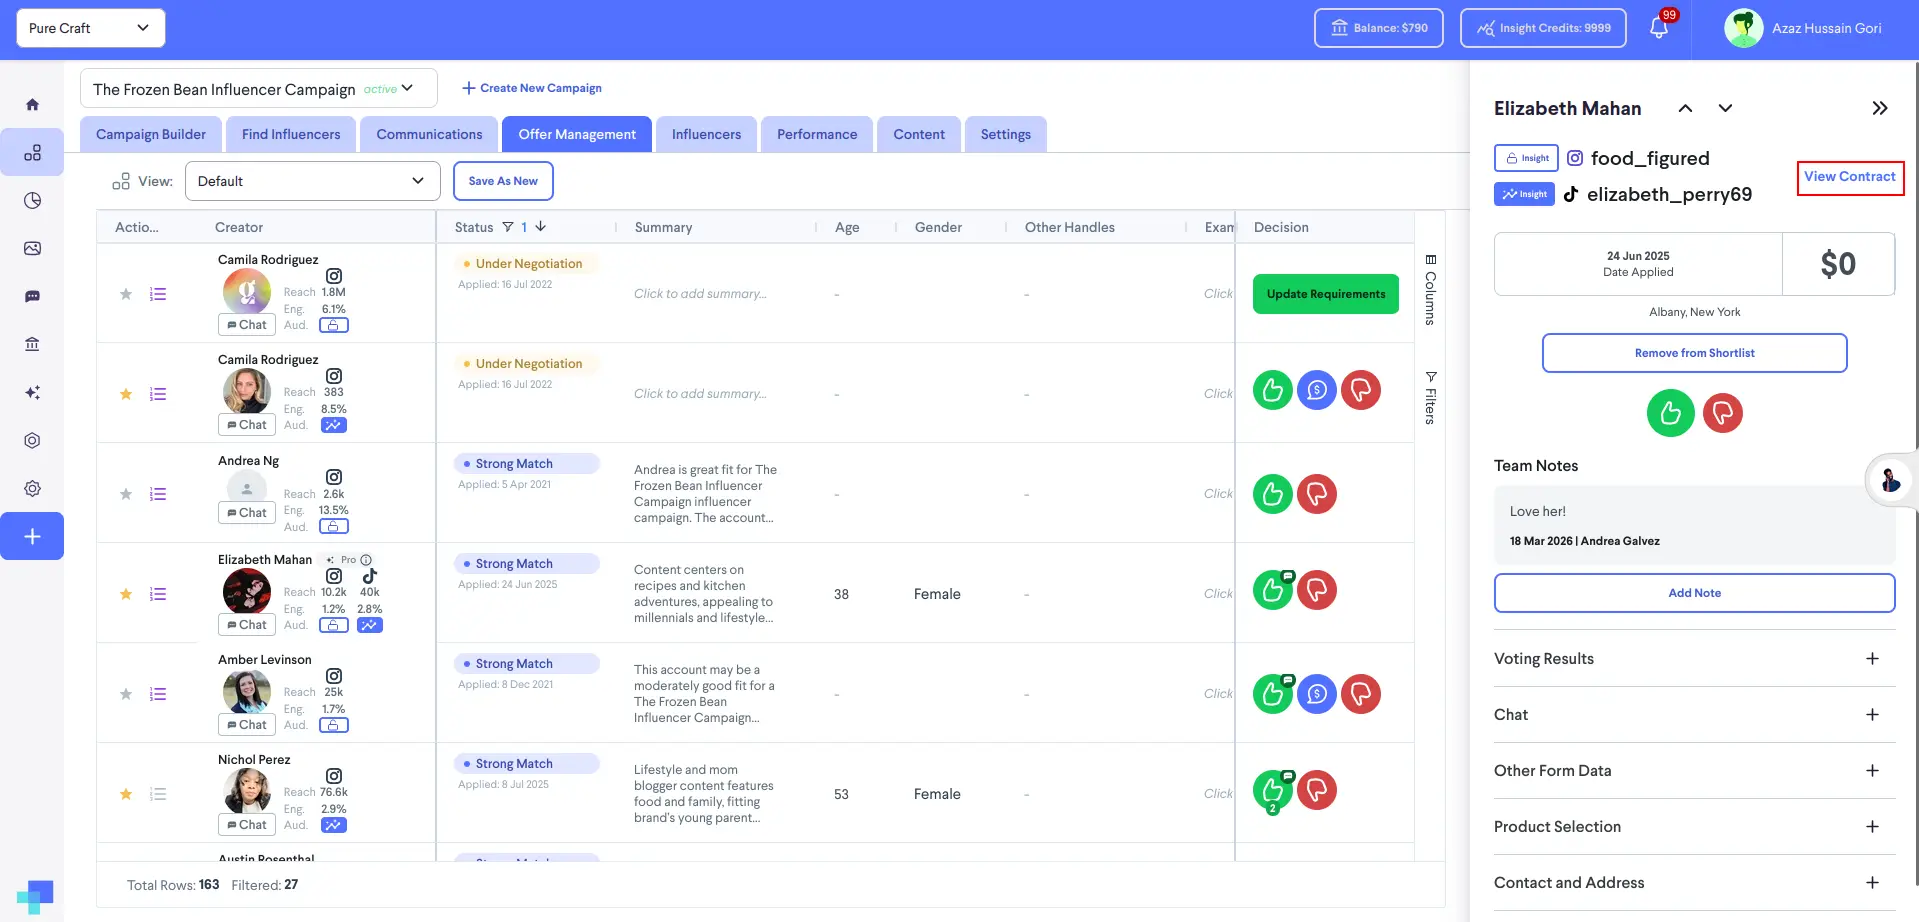Click the blue plus button in sidebar
This screenshot has width=1919, height=922.
click(x=32, y=536)
